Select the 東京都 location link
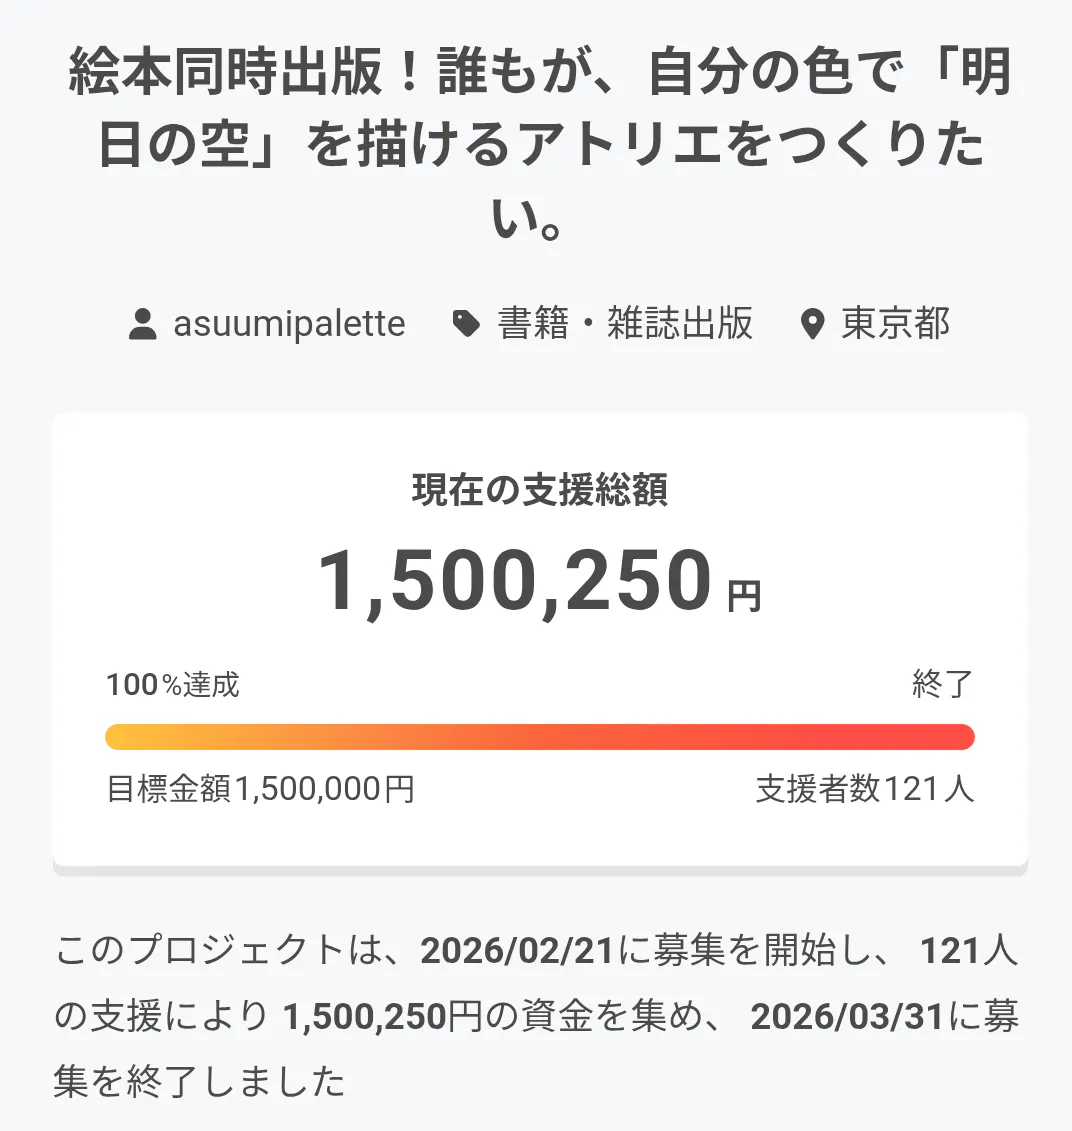1072x1131 pixels. pyautogui.click(x=895, y=324)
